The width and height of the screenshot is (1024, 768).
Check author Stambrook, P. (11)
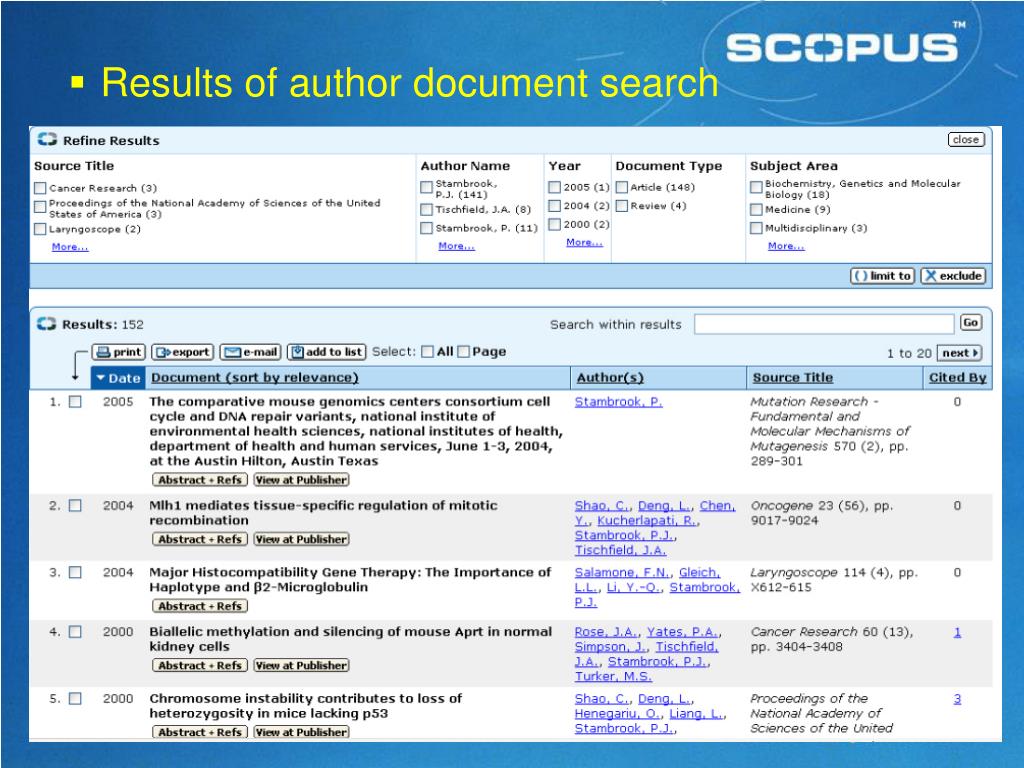426,228
